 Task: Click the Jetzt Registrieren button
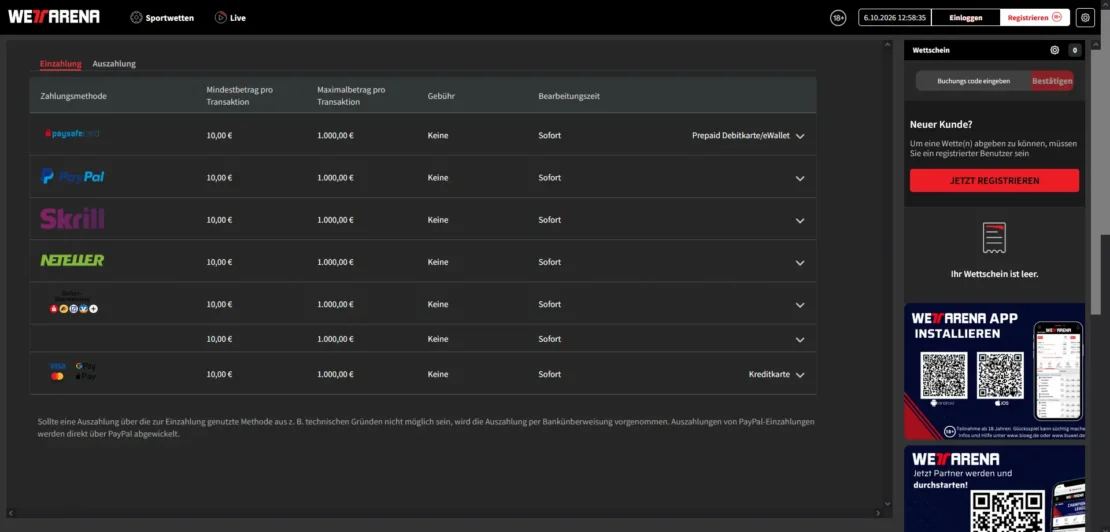[994, 180]
